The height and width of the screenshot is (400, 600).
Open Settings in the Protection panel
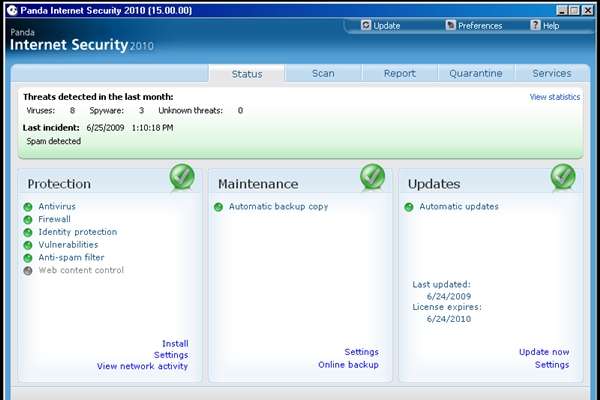(x=171, y=355)
